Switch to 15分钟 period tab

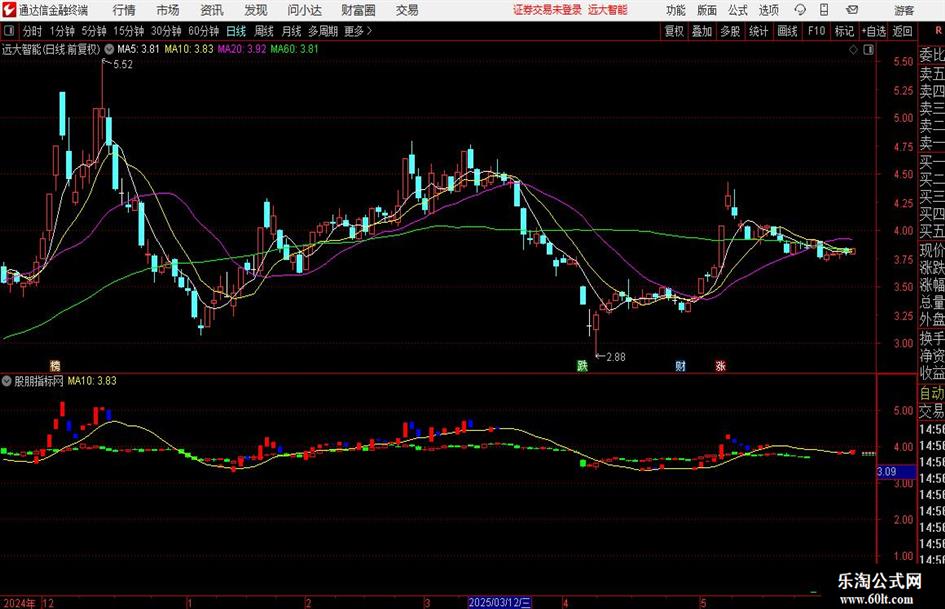[129, 31]
